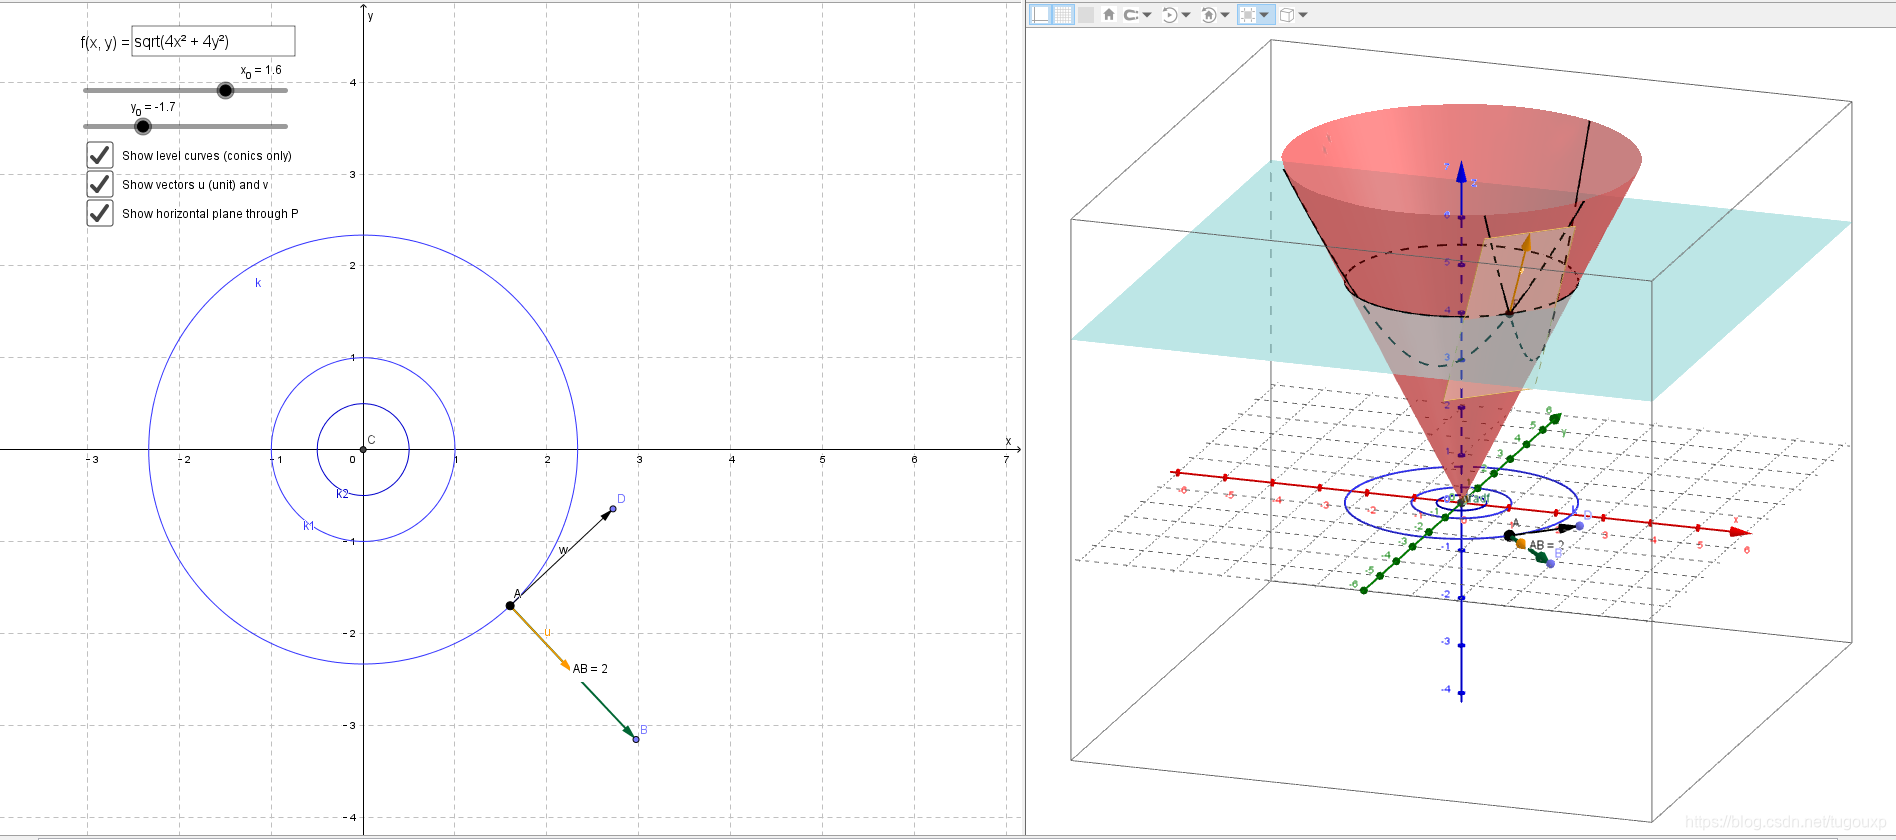This screenshot has width=1896, height=840.
Task: Click the circle label k1
Action: [309, 526]
